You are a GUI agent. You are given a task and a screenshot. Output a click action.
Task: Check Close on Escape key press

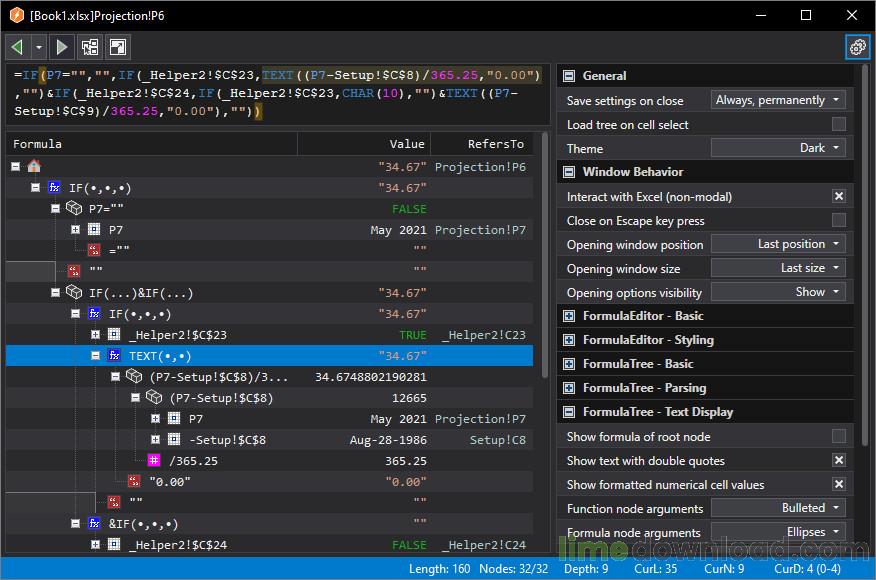point(839,220)
